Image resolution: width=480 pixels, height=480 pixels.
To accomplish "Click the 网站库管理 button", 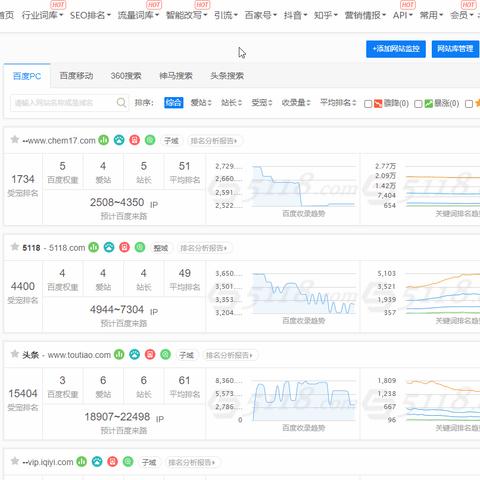I will [455, 49].
